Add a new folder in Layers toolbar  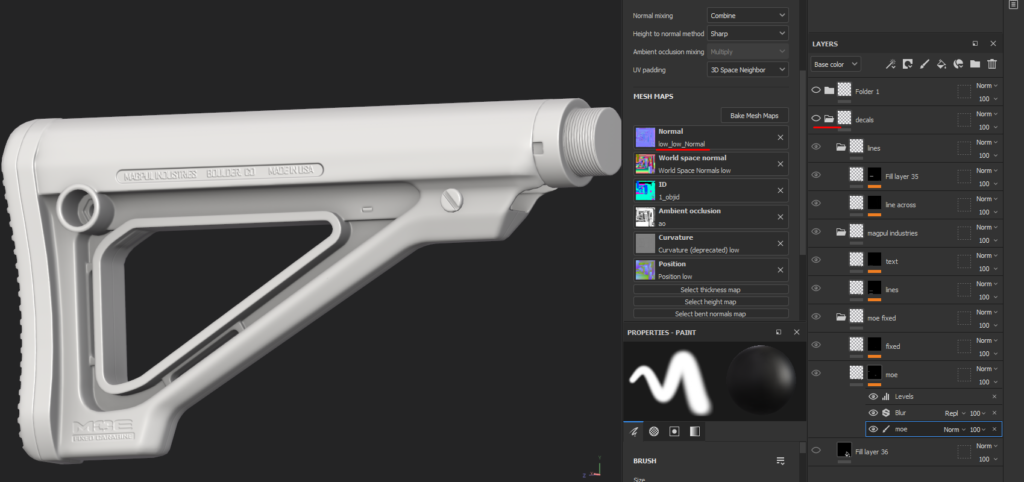pyautogui.click(x=975, y=64)
